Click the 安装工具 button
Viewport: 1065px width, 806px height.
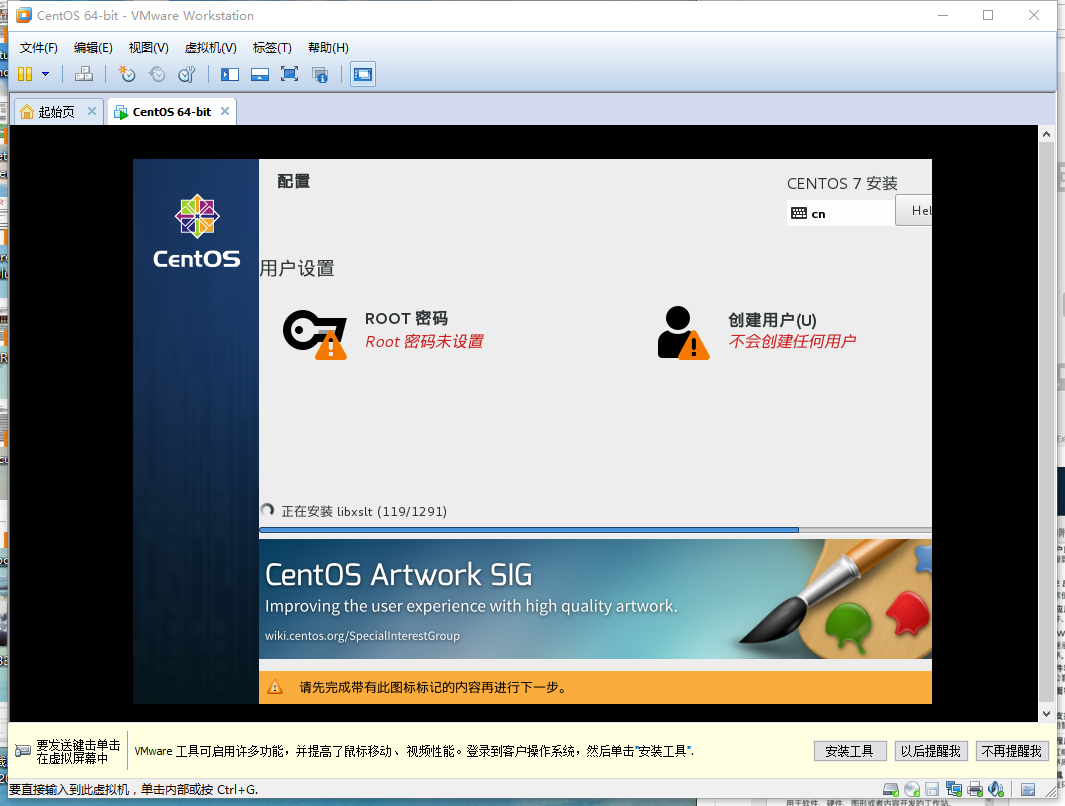[x=850, y=751]
